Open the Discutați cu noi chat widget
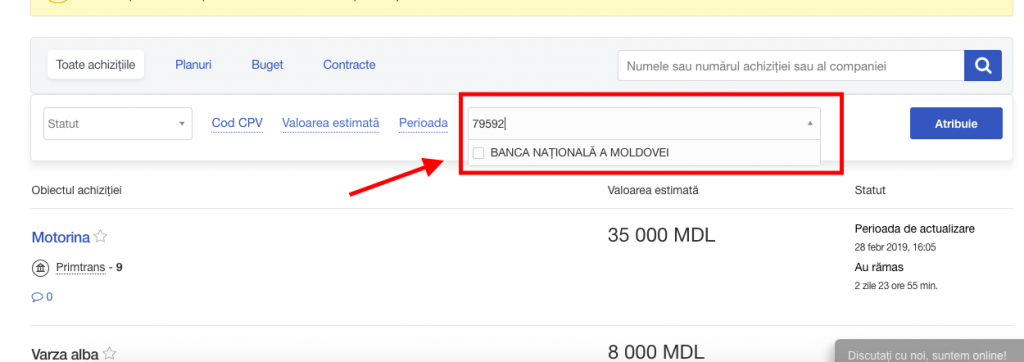 928,351
